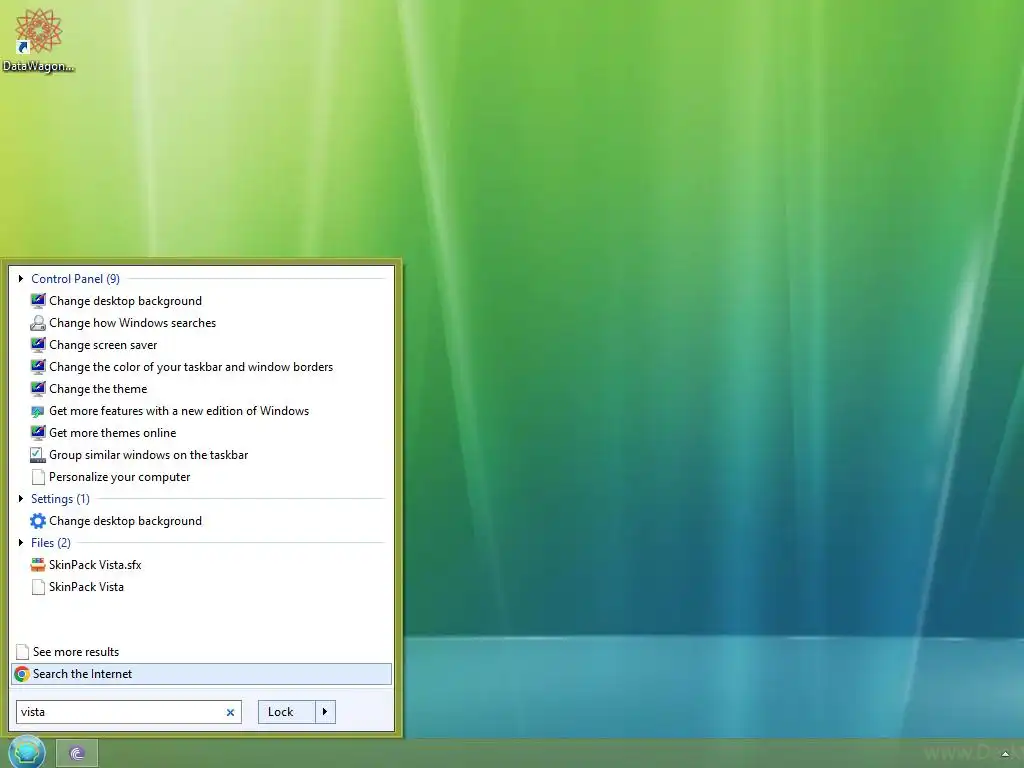Image resolution: width=1024 pixels, height=768 pixels.
Task: Click monitor icon of Control Panel Change desktop background
Action: coord(38,301)
